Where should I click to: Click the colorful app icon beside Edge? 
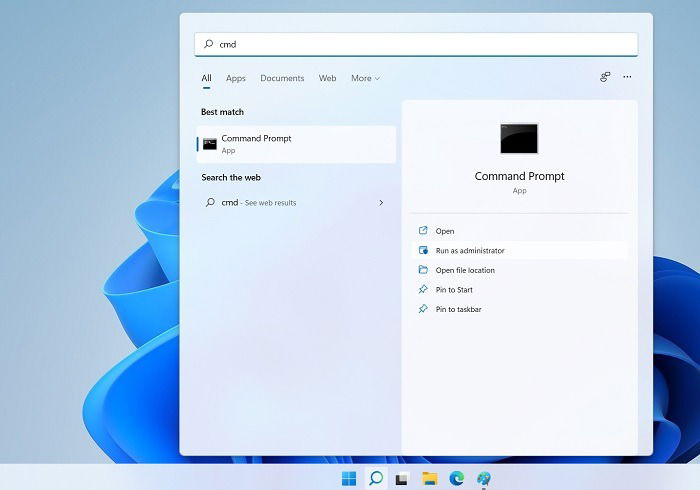coord(483,479)
